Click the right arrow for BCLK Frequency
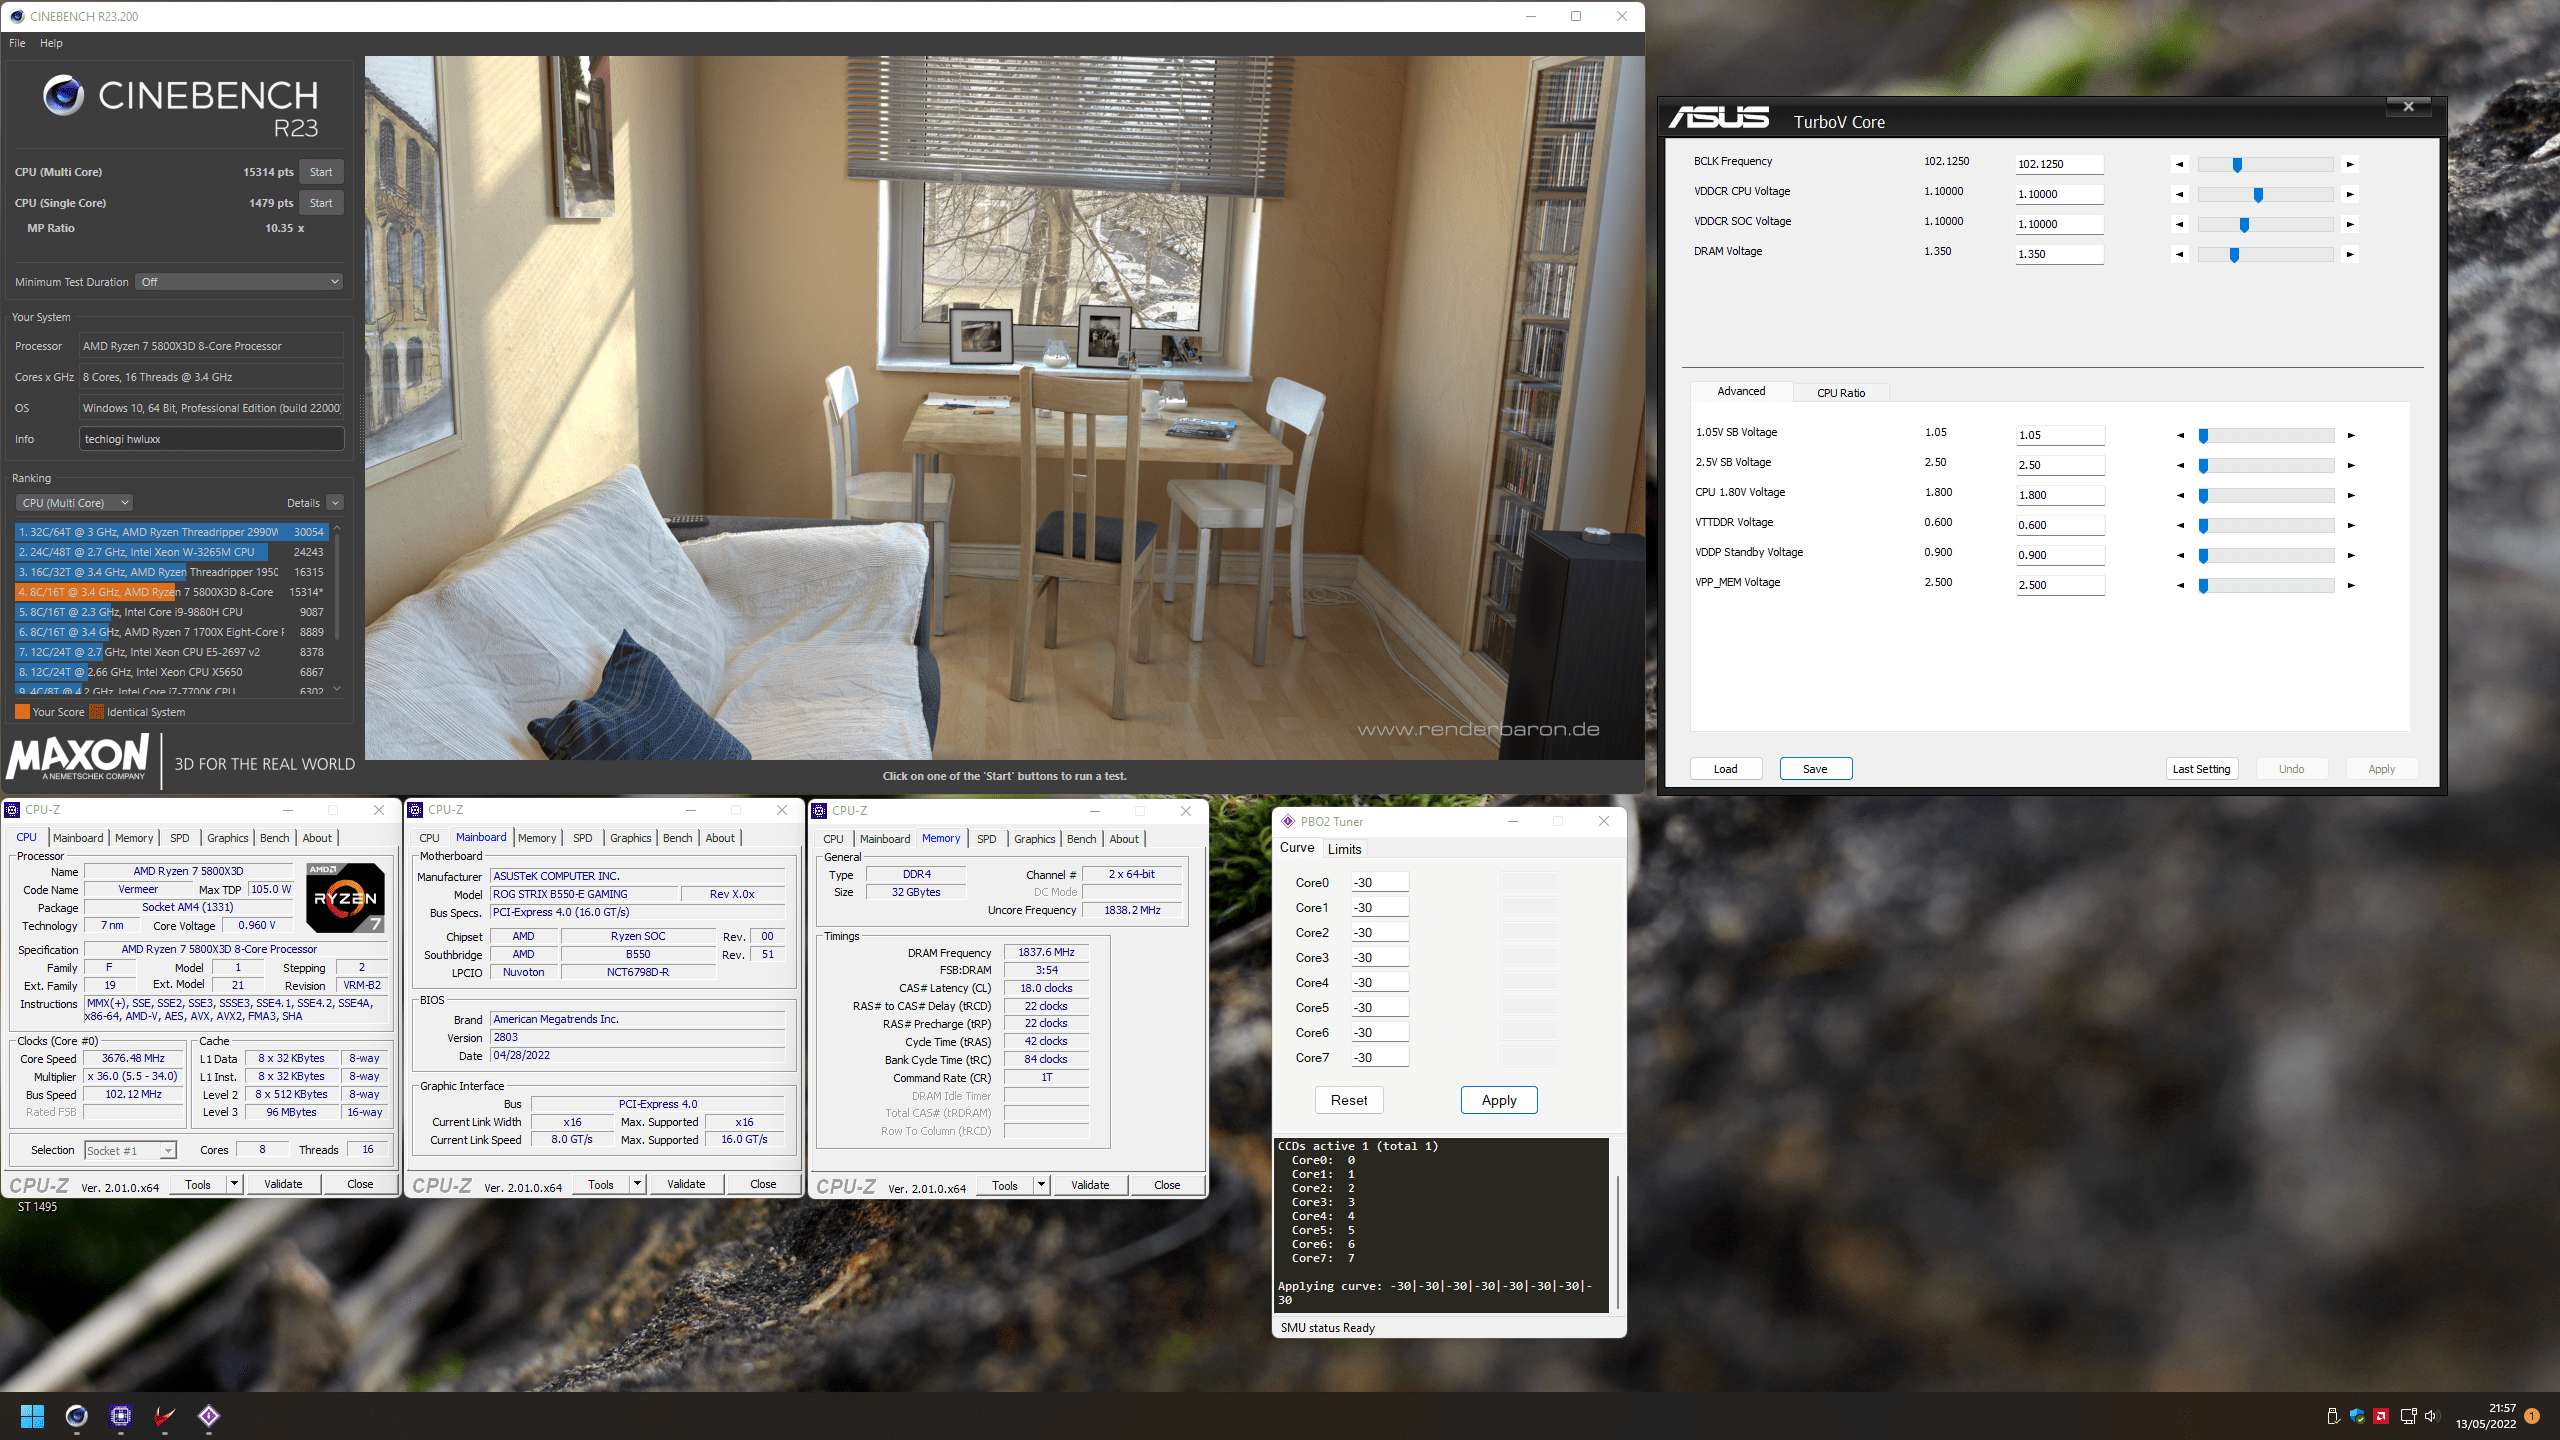The width and height of the screenshot is (2560, 1440). 2350,164
